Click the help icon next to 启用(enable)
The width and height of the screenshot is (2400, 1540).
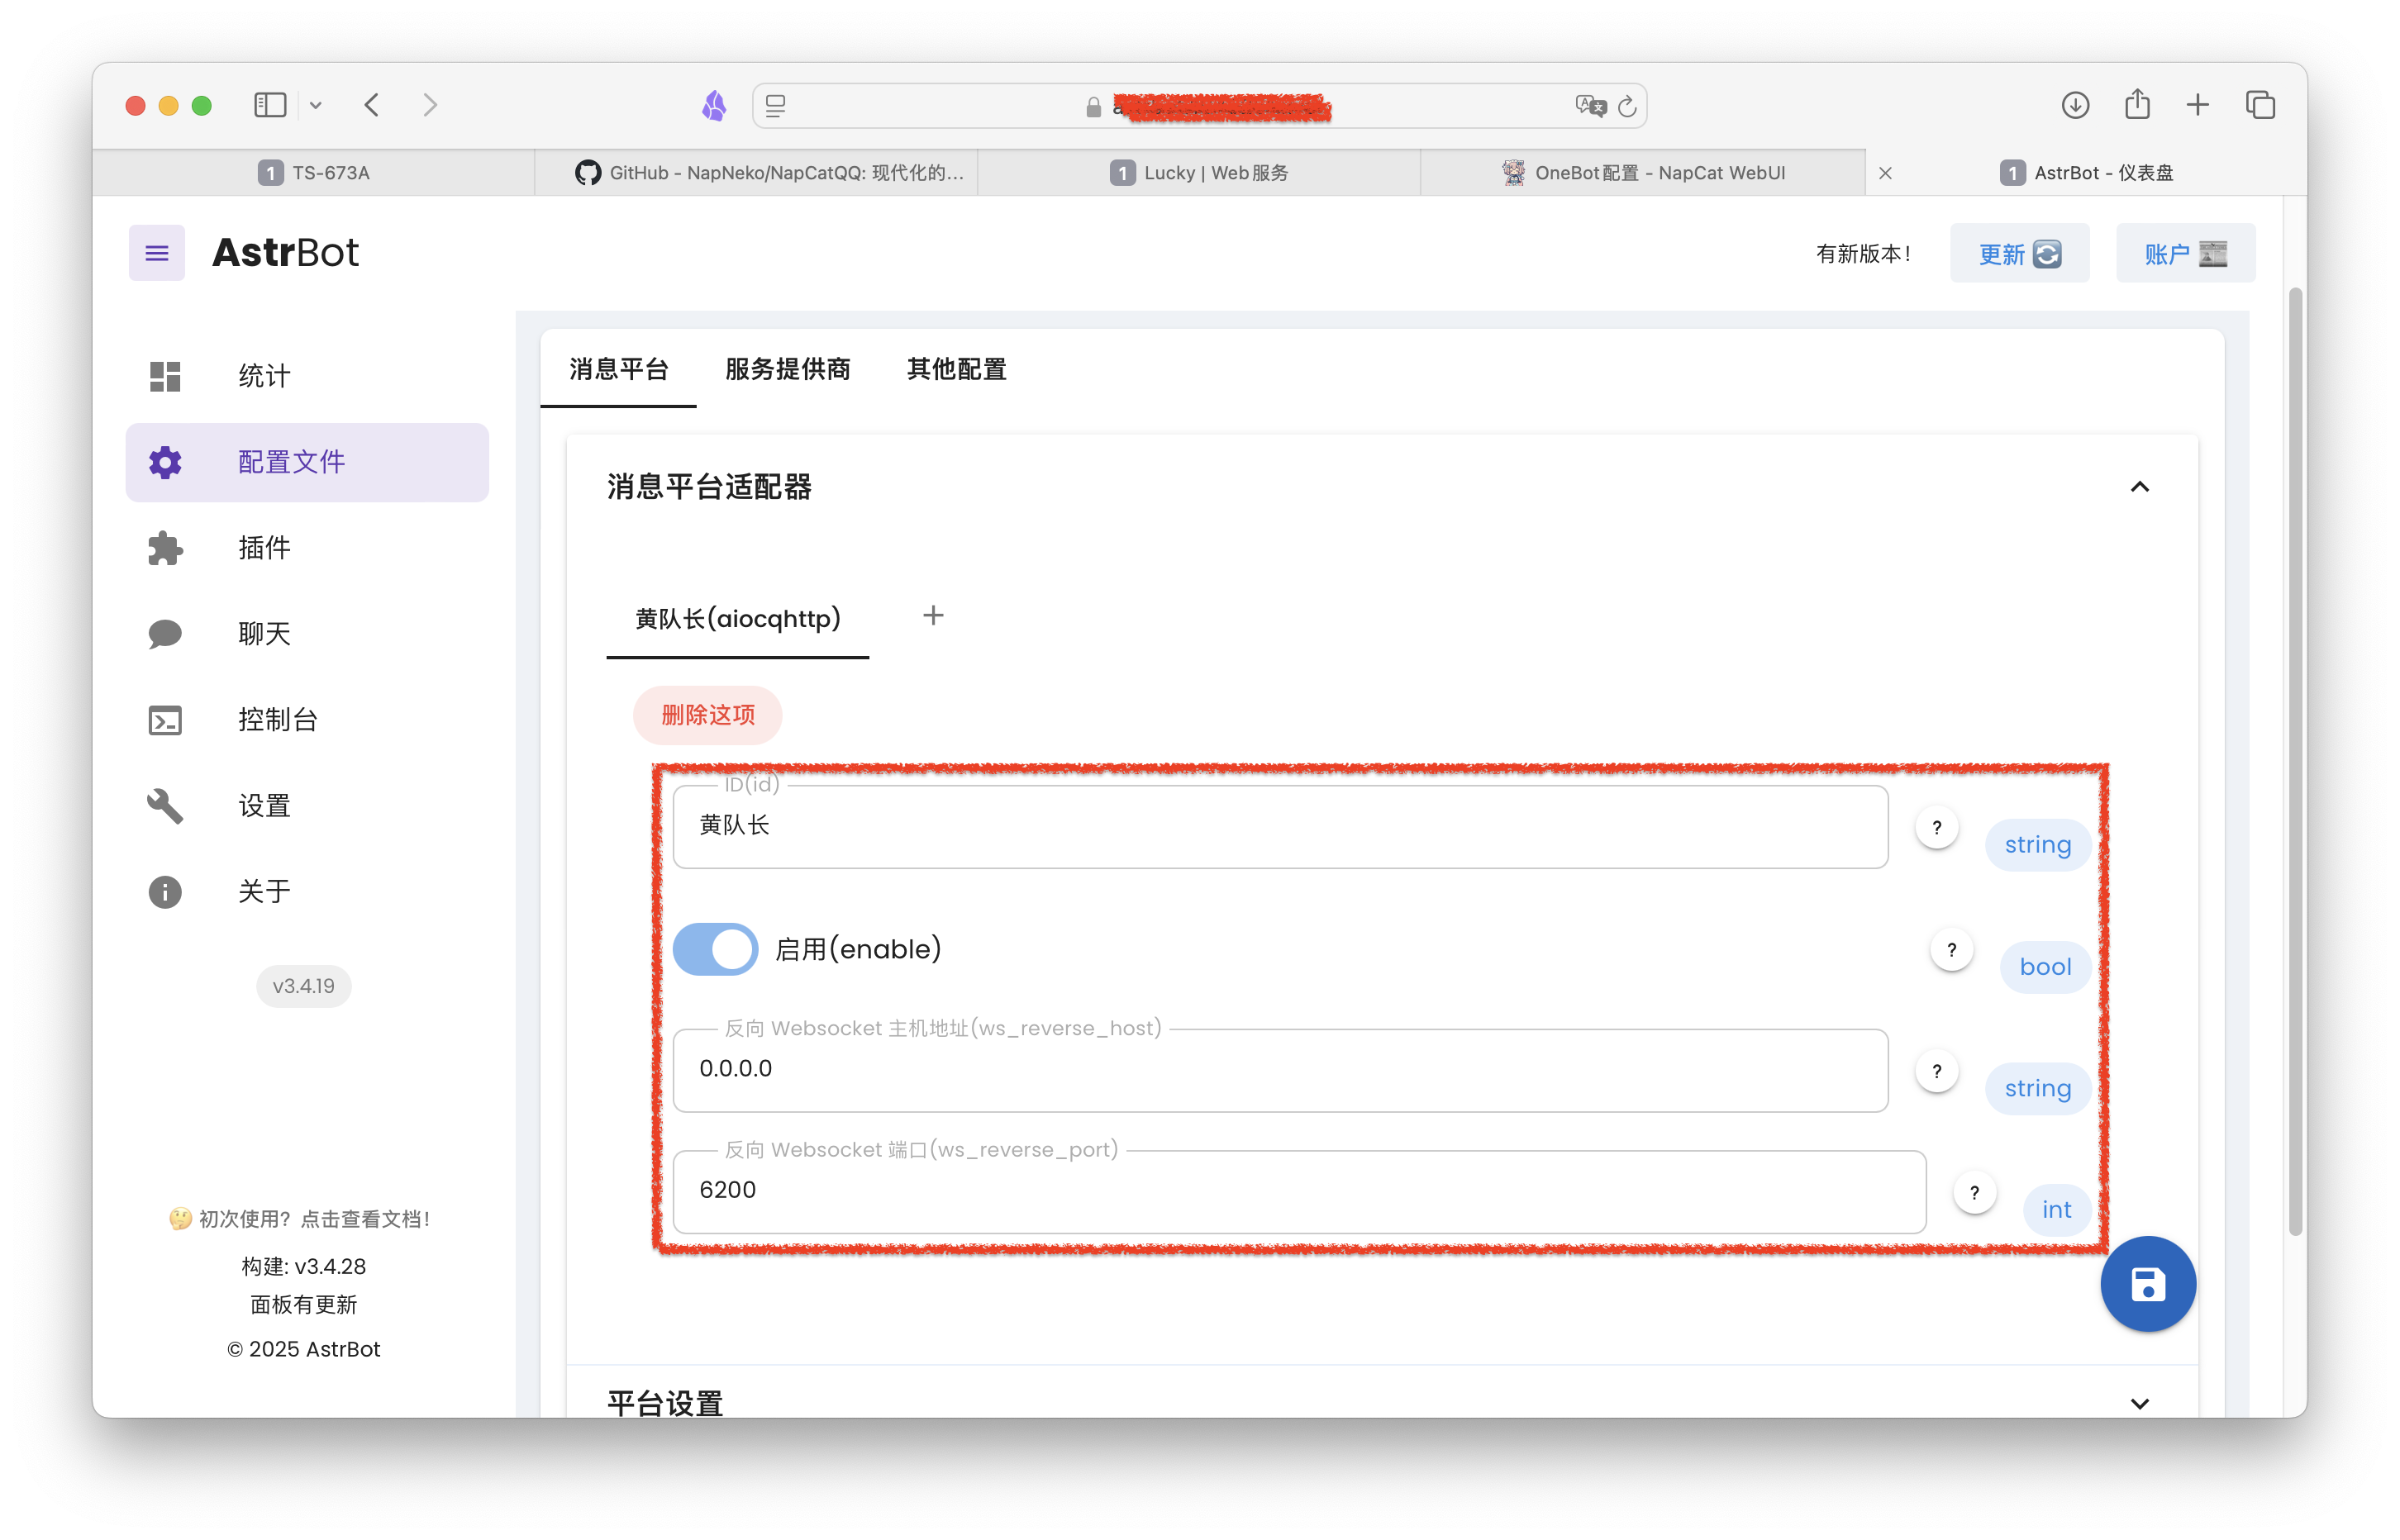1951,950
